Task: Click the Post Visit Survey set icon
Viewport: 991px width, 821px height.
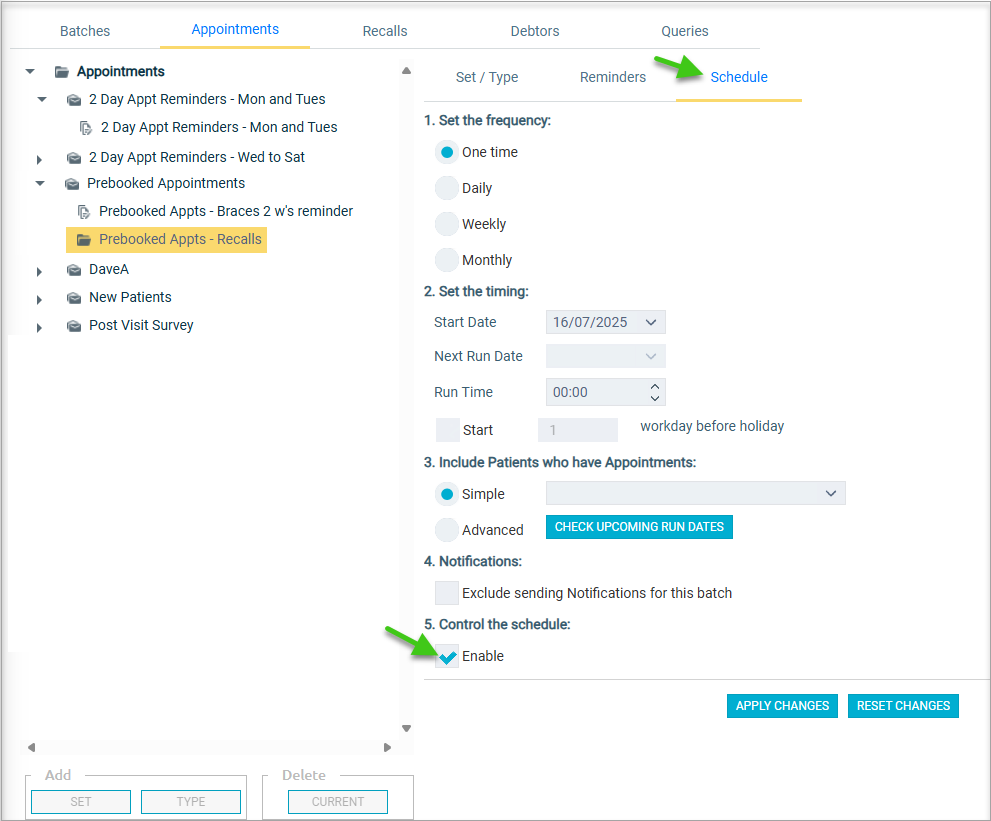Action: [74, 326]
